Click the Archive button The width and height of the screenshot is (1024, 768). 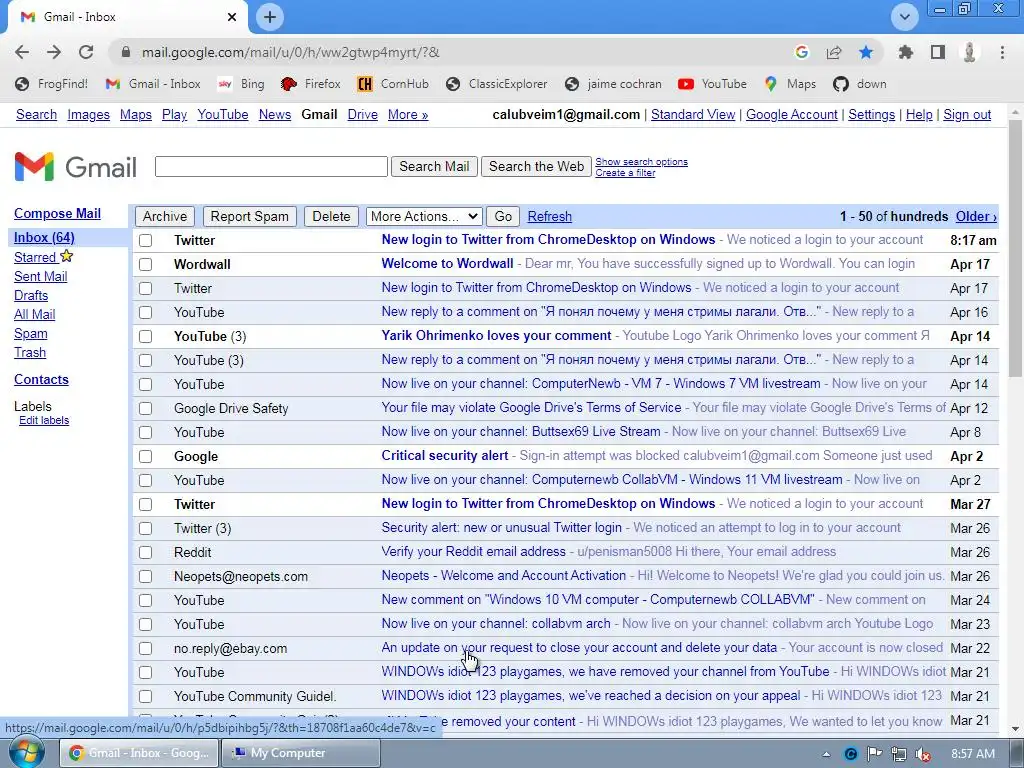165,216
